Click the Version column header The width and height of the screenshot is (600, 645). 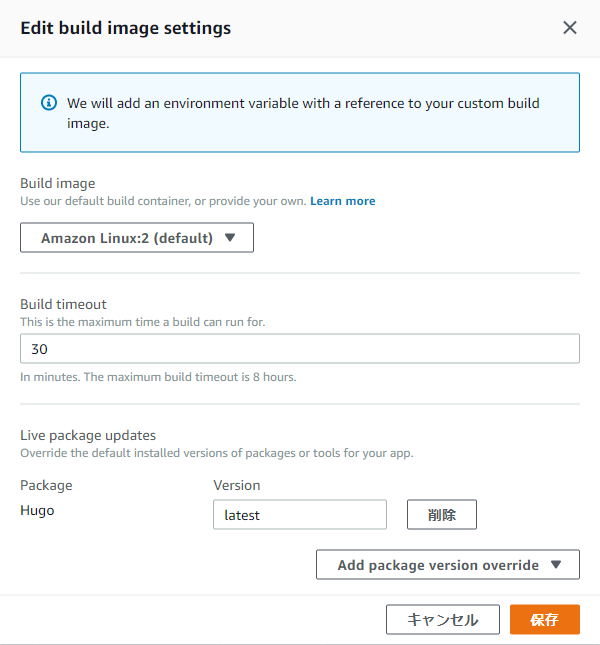click(236, 485)
